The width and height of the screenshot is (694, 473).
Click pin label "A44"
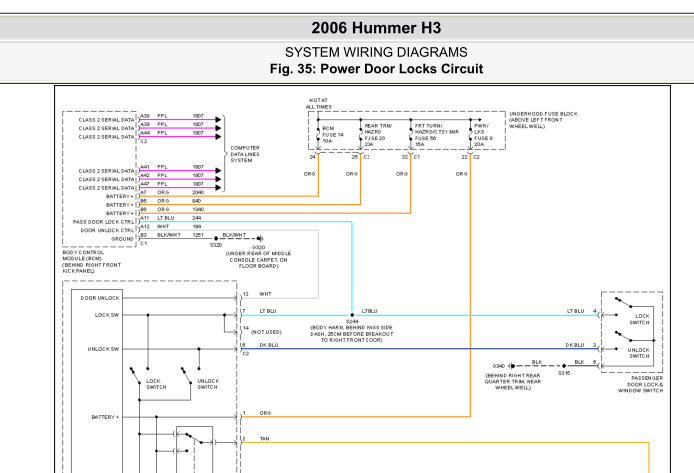coord(145,133)
